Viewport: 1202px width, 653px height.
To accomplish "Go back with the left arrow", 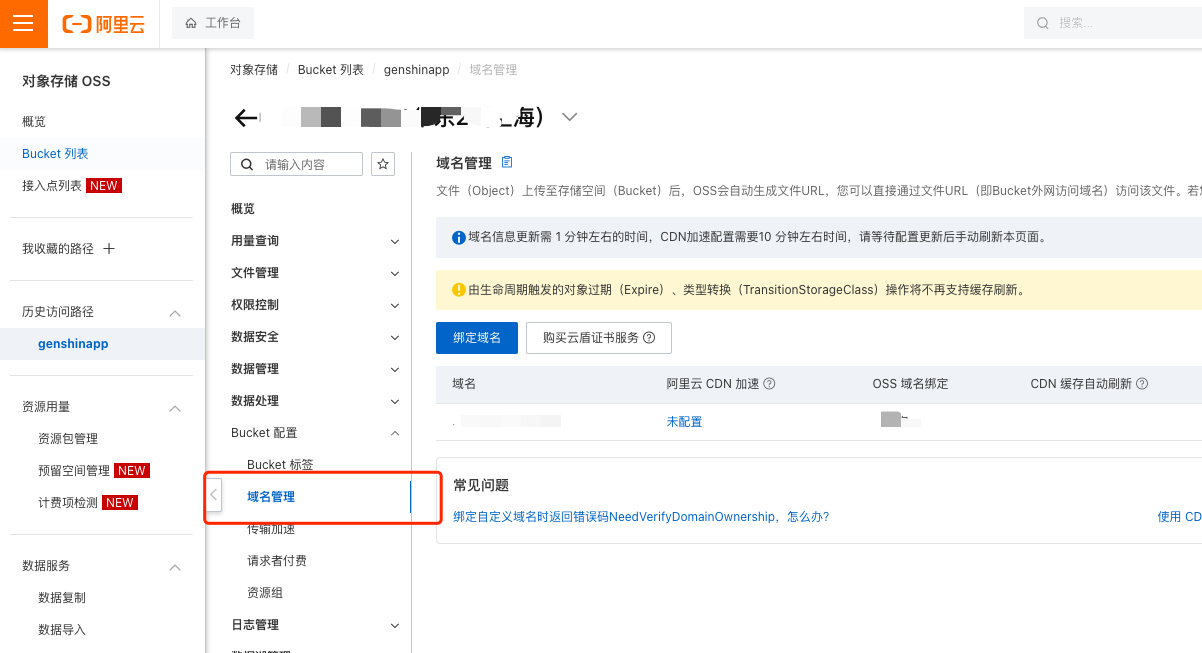I will (245, 118).
